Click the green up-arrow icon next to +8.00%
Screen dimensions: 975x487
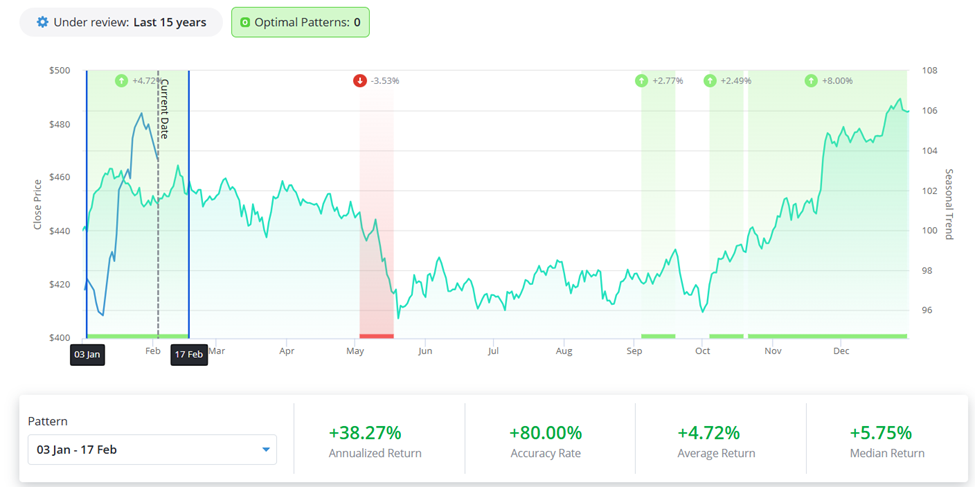tap(811, 81)
